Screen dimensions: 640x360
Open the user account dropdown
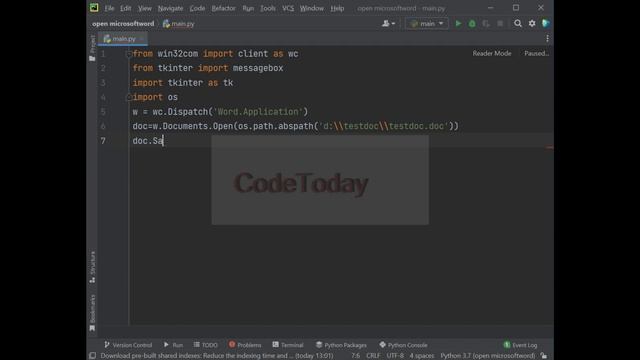click(x=388, y=24)
